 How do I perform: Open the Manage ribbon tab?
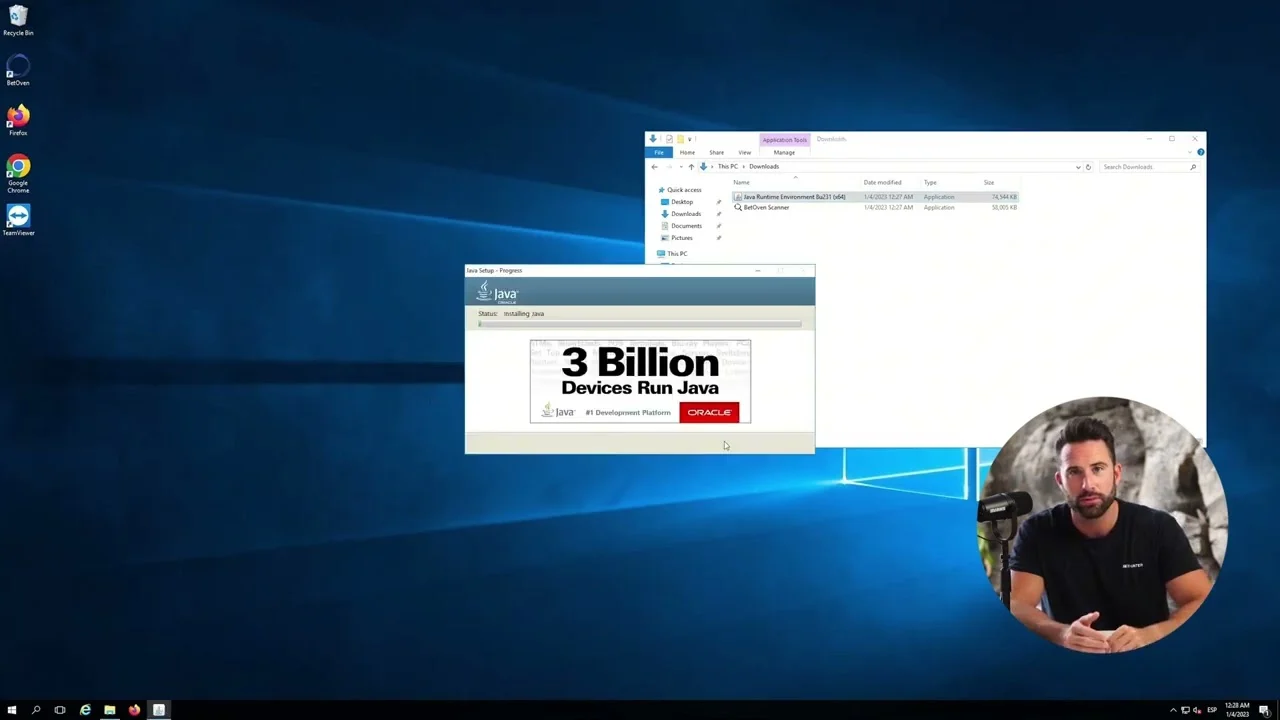[784, 152]
